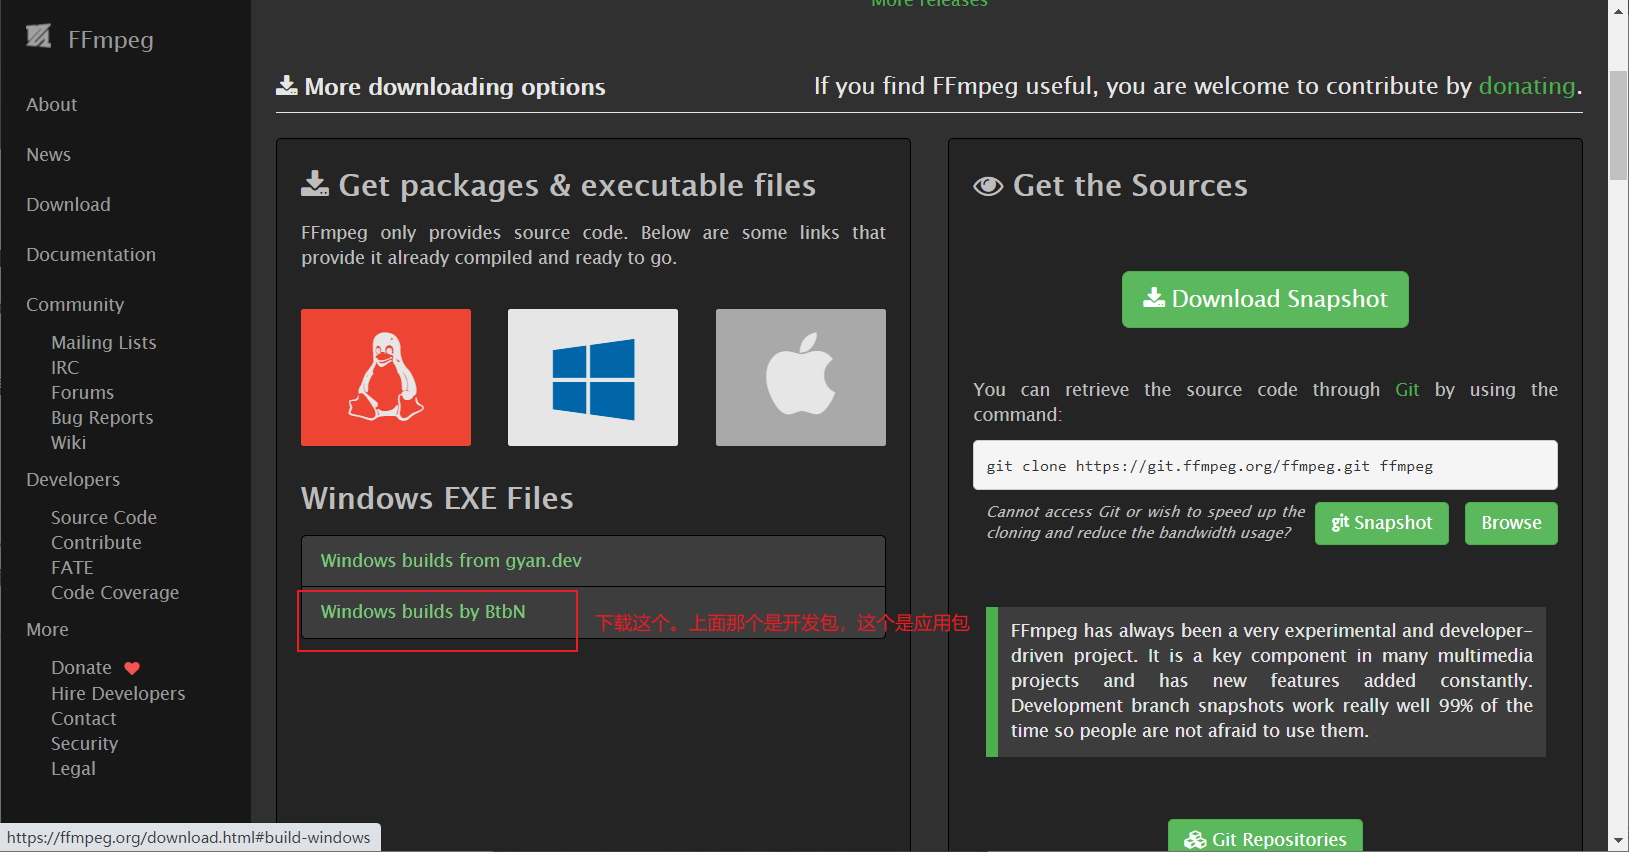The height and width of the screenshot is (852, 1629).
Task: Open Code Coverage in sidebar
Action: (x=115, y=593)
